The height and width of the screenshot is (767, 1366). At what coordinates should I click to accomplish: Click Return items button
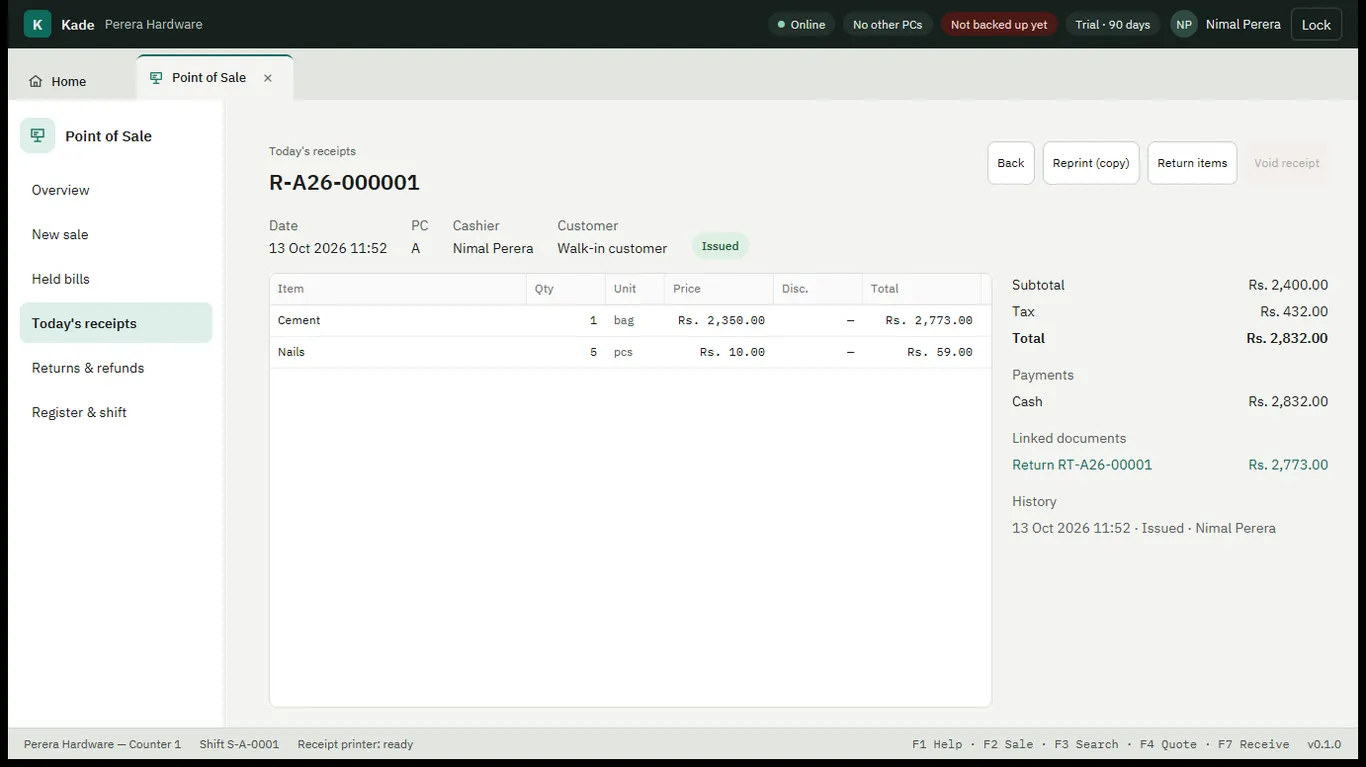click(1192, 163)
